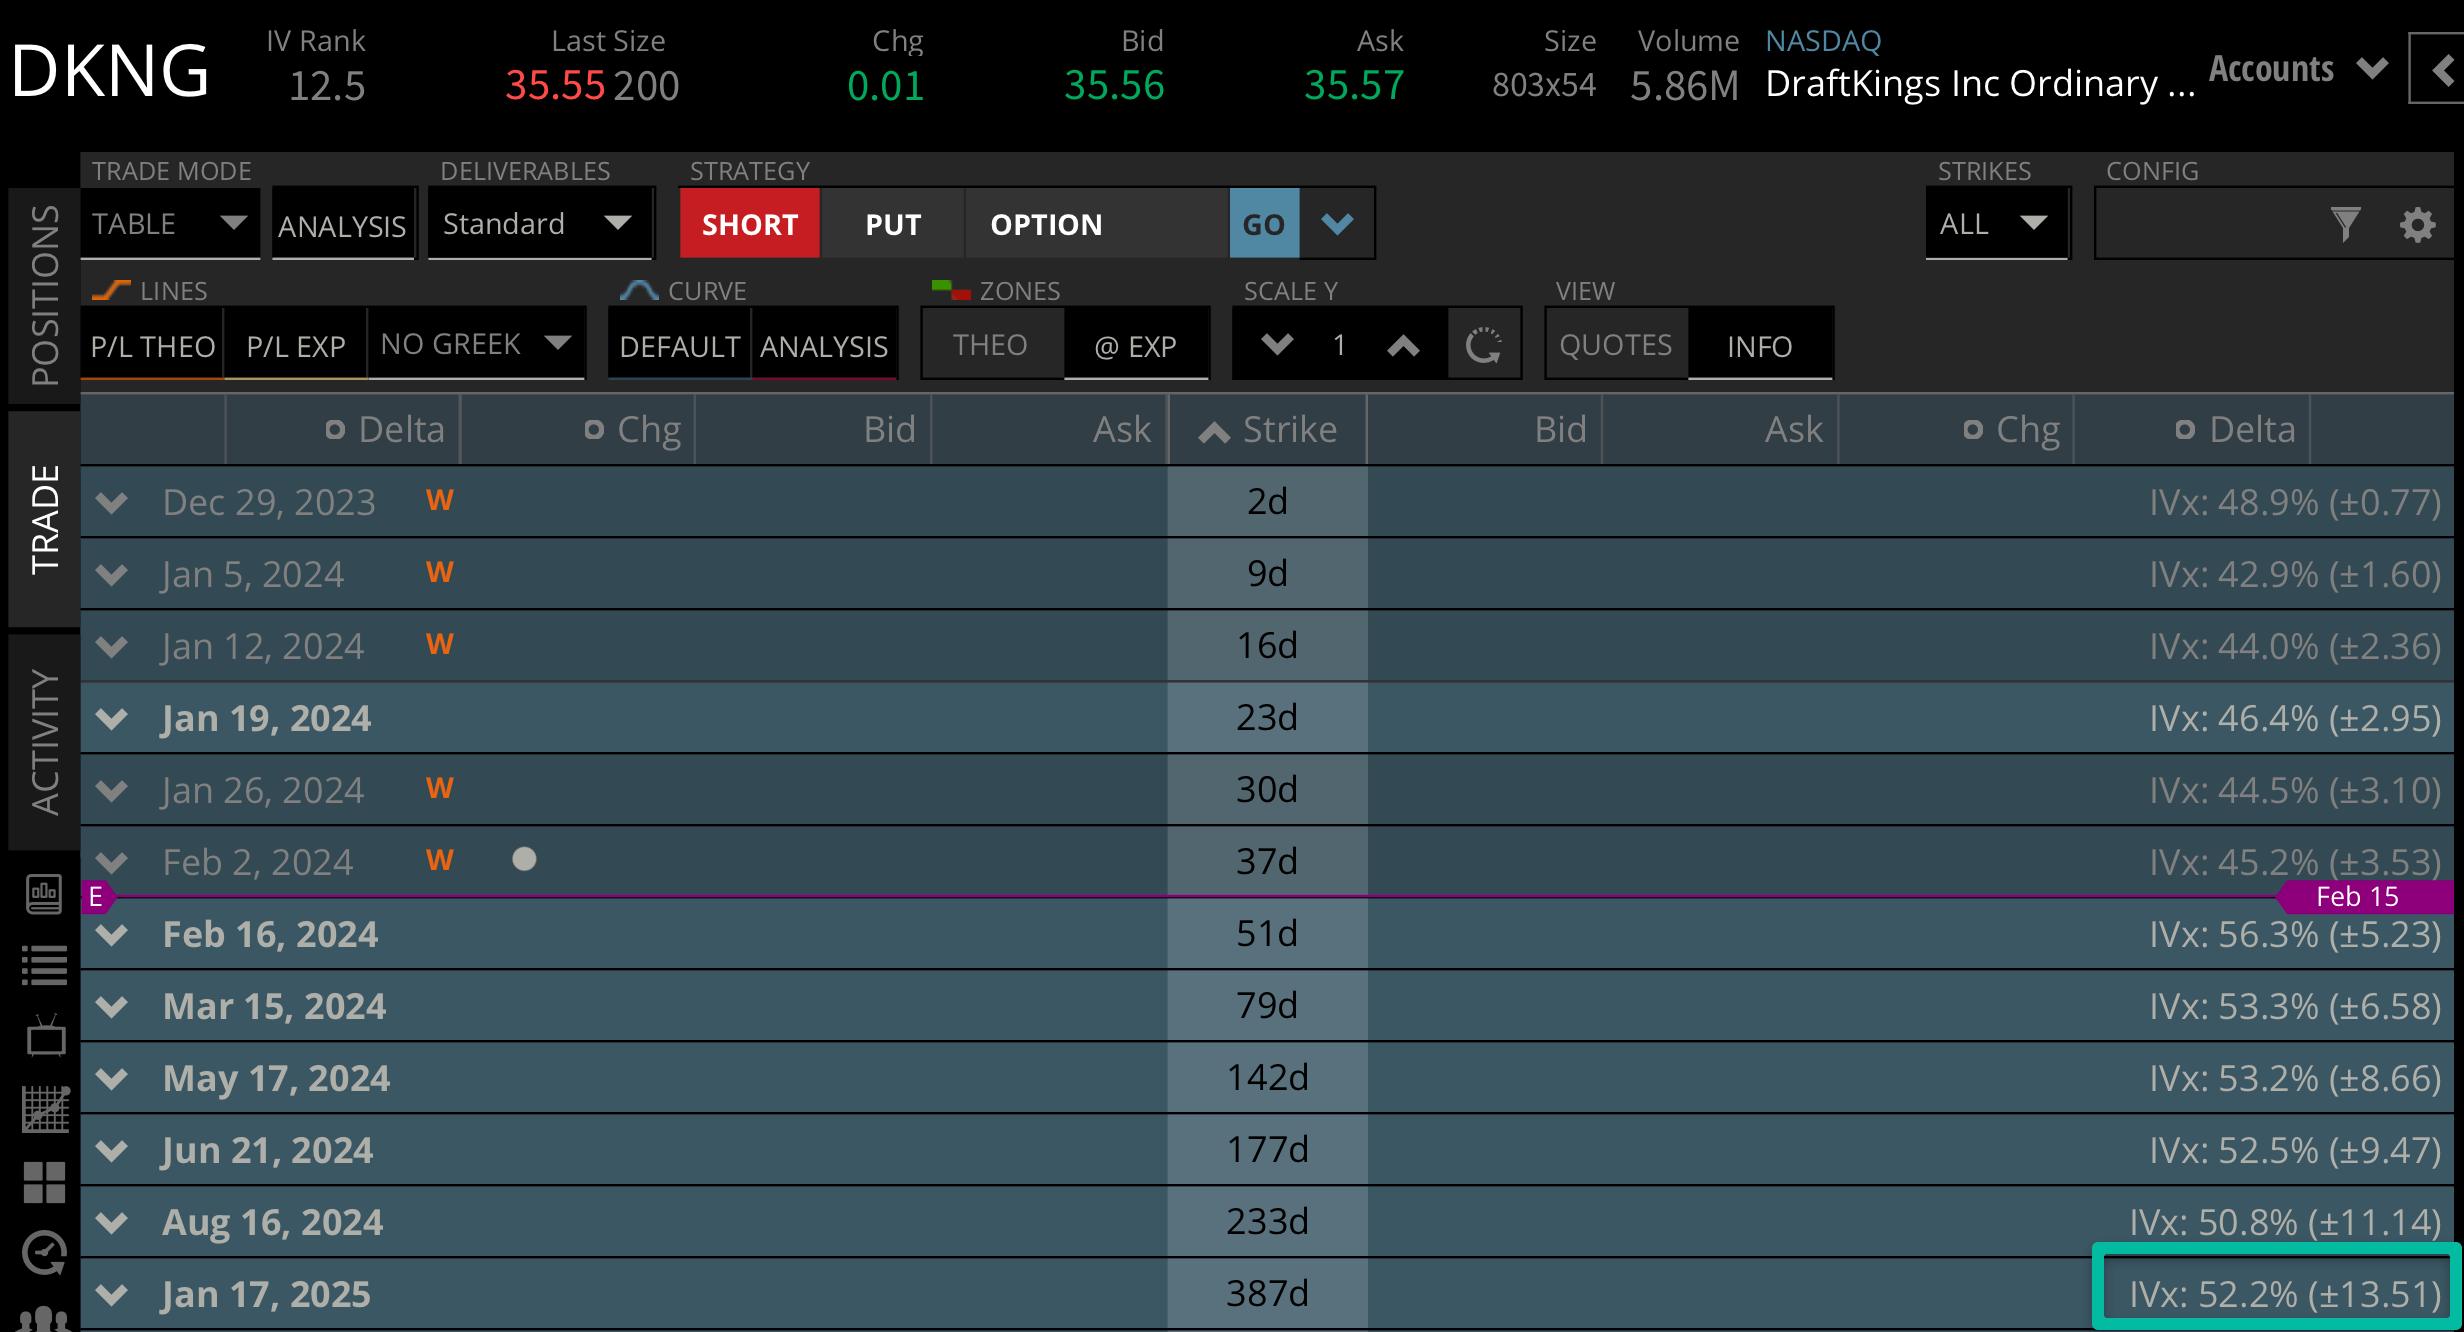Open the TABLE trade mode dropdown
The width and height of the screenshot is (2464, 1332).
click(170, 224)
